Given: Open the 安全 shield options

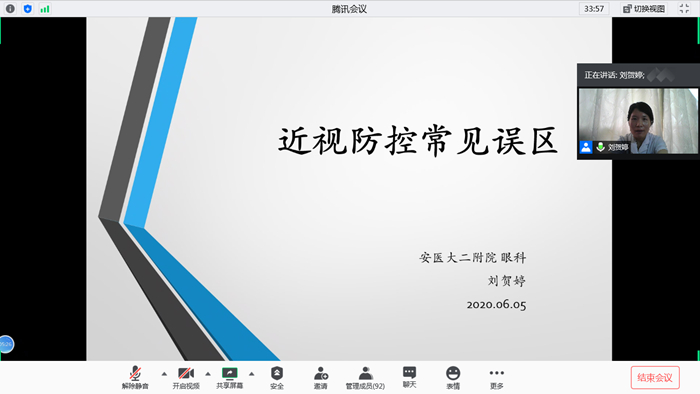Looking at the screenshot, I should pyautogui.click(x=277, y=377).
